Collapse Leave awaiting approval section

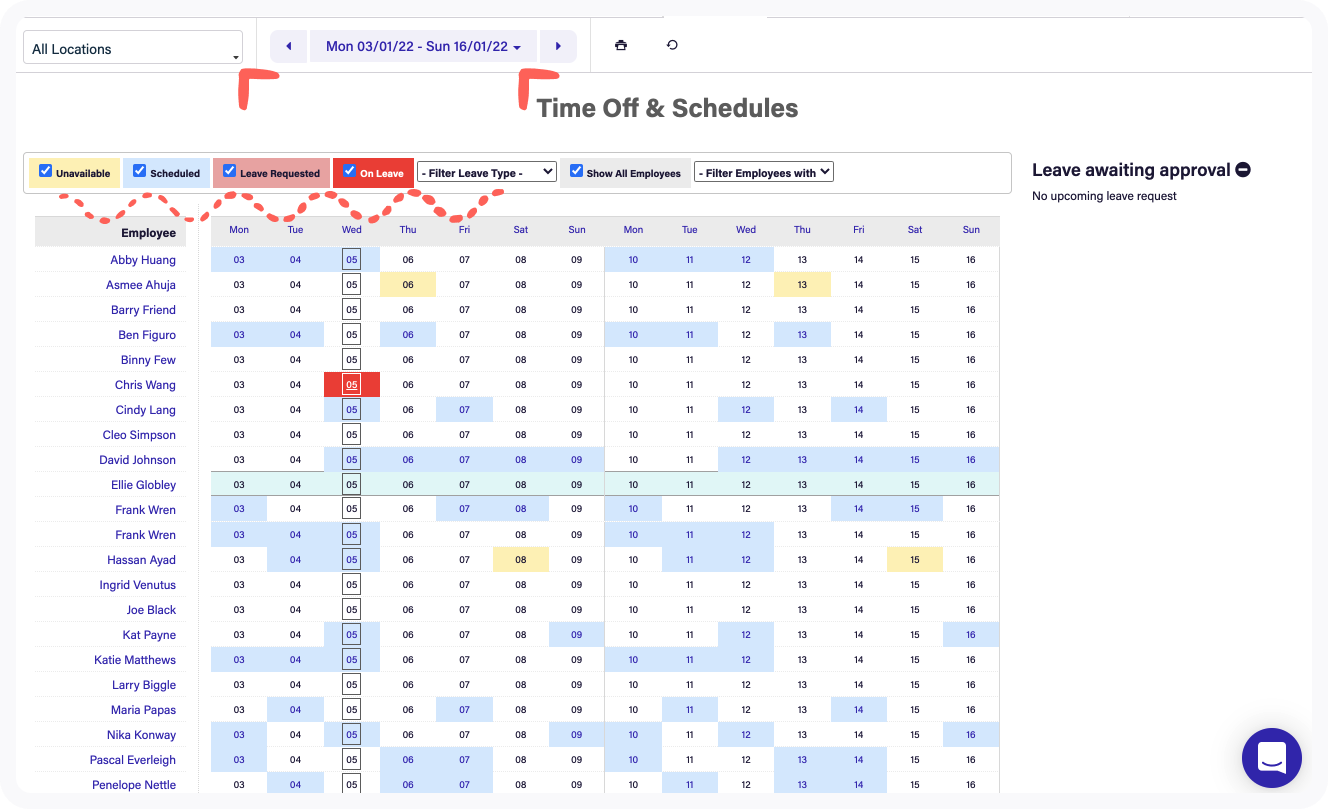click(1243, 170)
